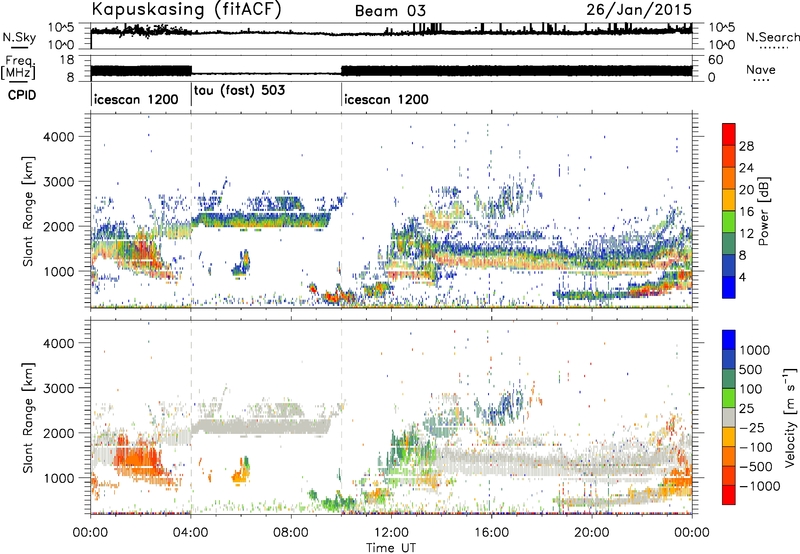Screen dimensions: 800x554
Task: Click the "Time UT" axis title
Action: [391, 548]
